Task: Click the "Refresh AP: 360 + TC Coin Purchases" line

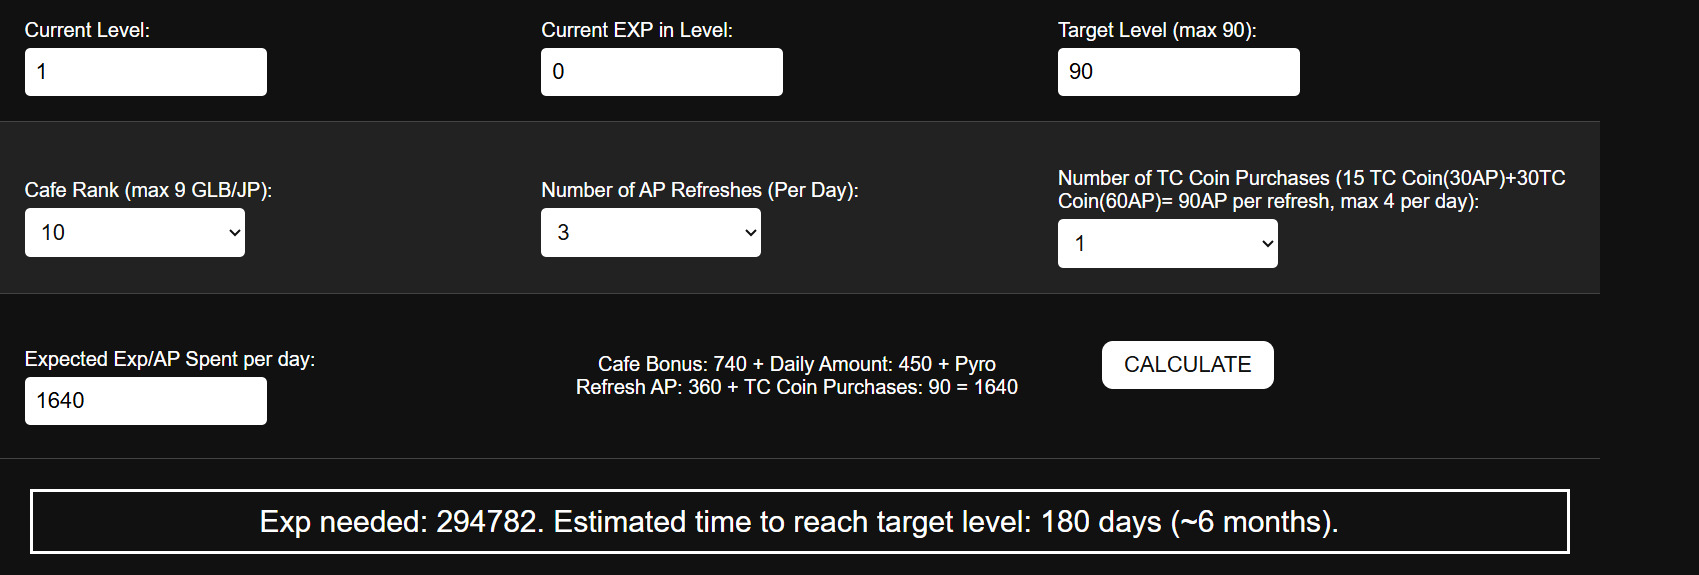Action: coord(796,387)
